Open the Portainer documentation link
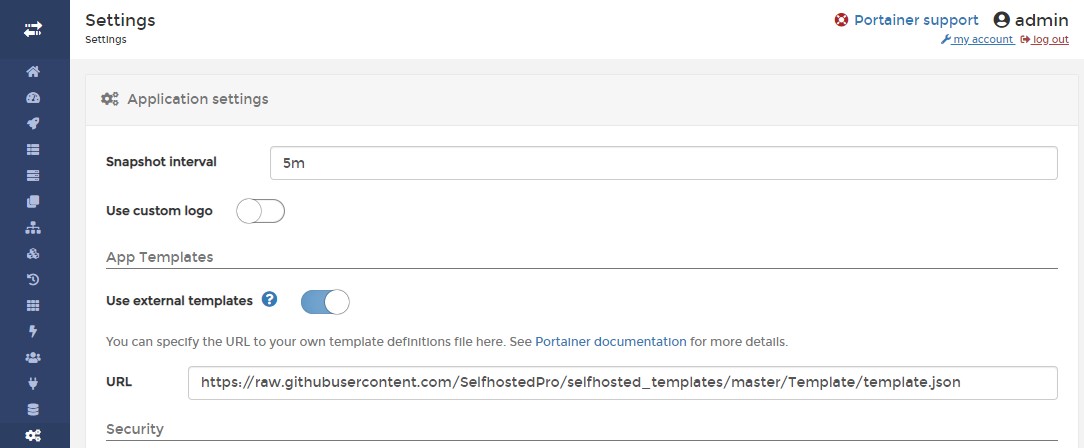Image resolution: width=1084 pixels, height=448 pixels. (x=610, y=342)
